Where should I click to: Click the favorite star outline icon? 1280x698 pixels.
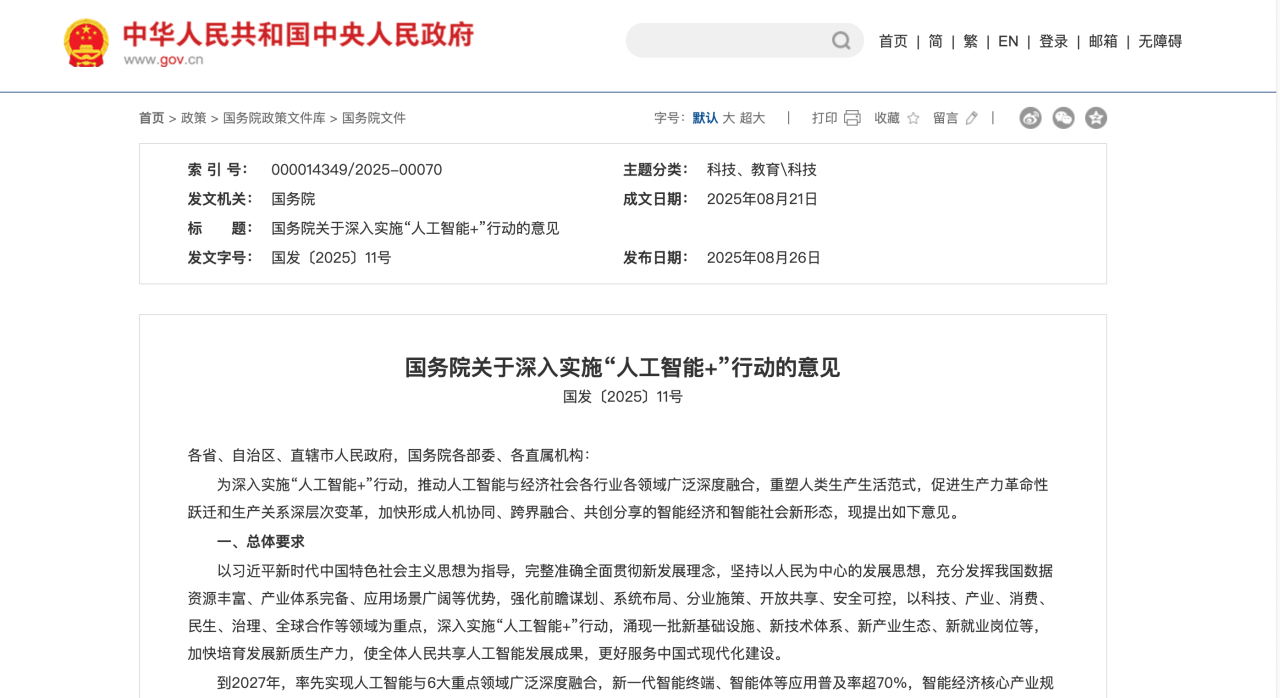[x=913, y=118]
